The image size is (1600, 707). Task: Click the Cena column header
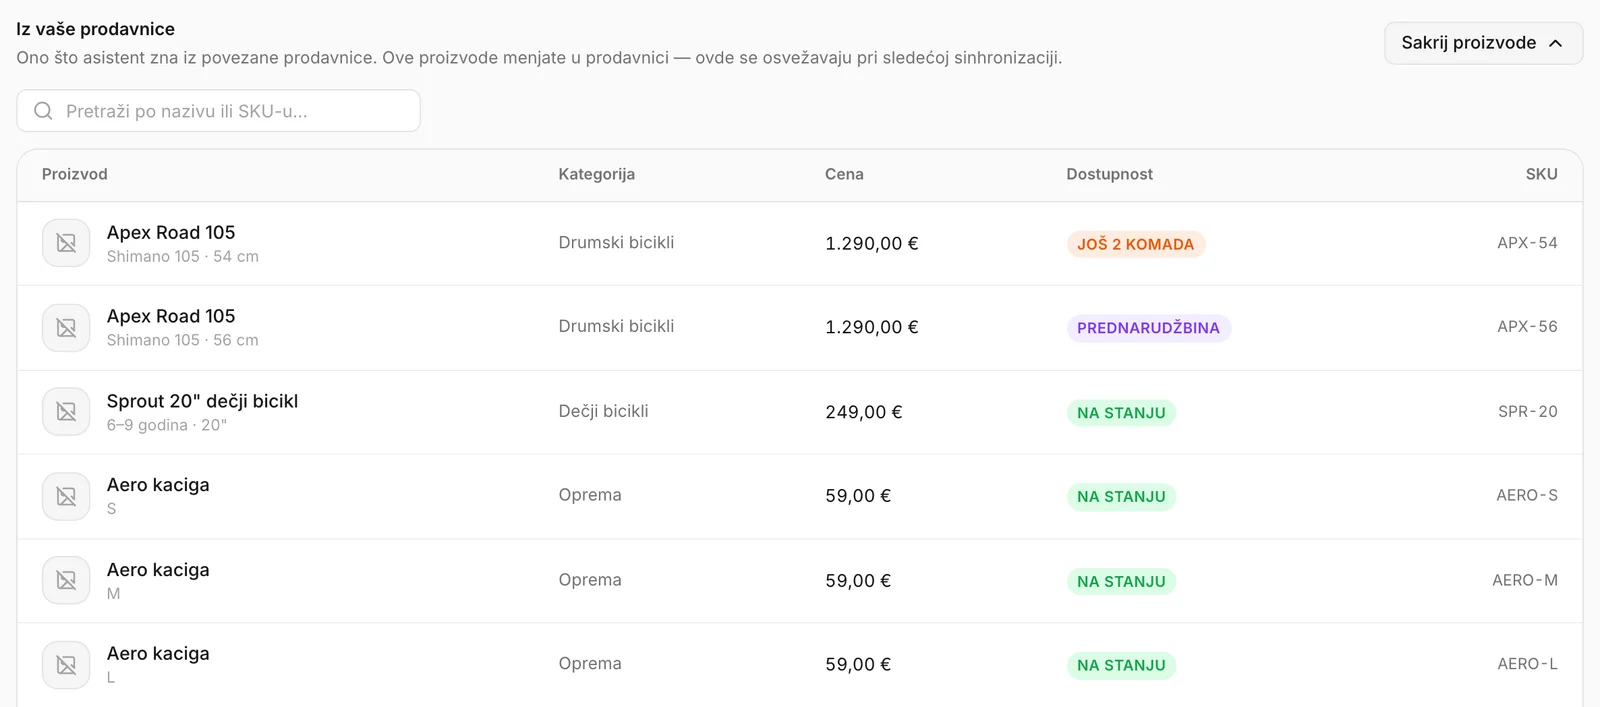tap(844, 174)
